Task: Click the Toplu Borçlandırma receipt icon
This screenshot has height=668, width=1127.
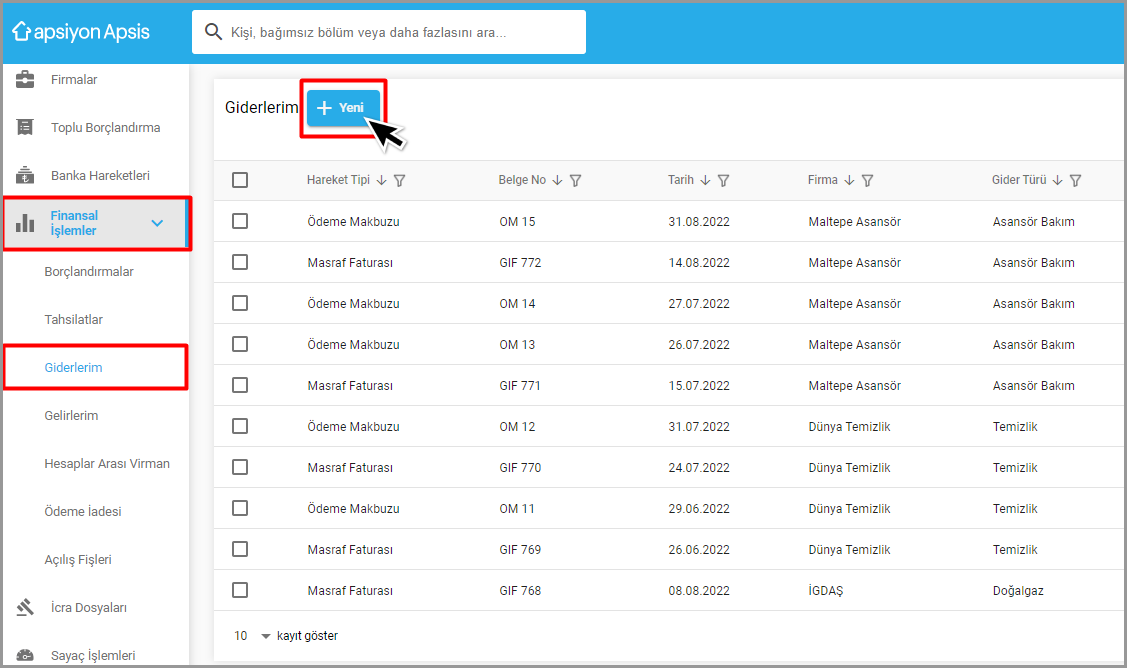Action: [25, 127]
